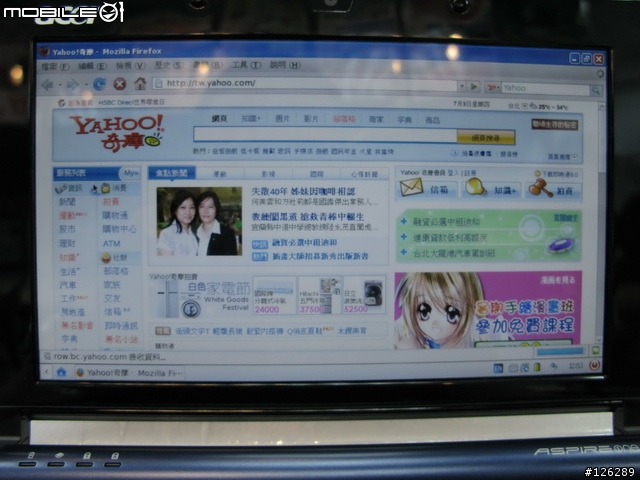Click the anime girl comic class banner
Image resolution: width=640 pixels, height=480 pixels.
488,310
